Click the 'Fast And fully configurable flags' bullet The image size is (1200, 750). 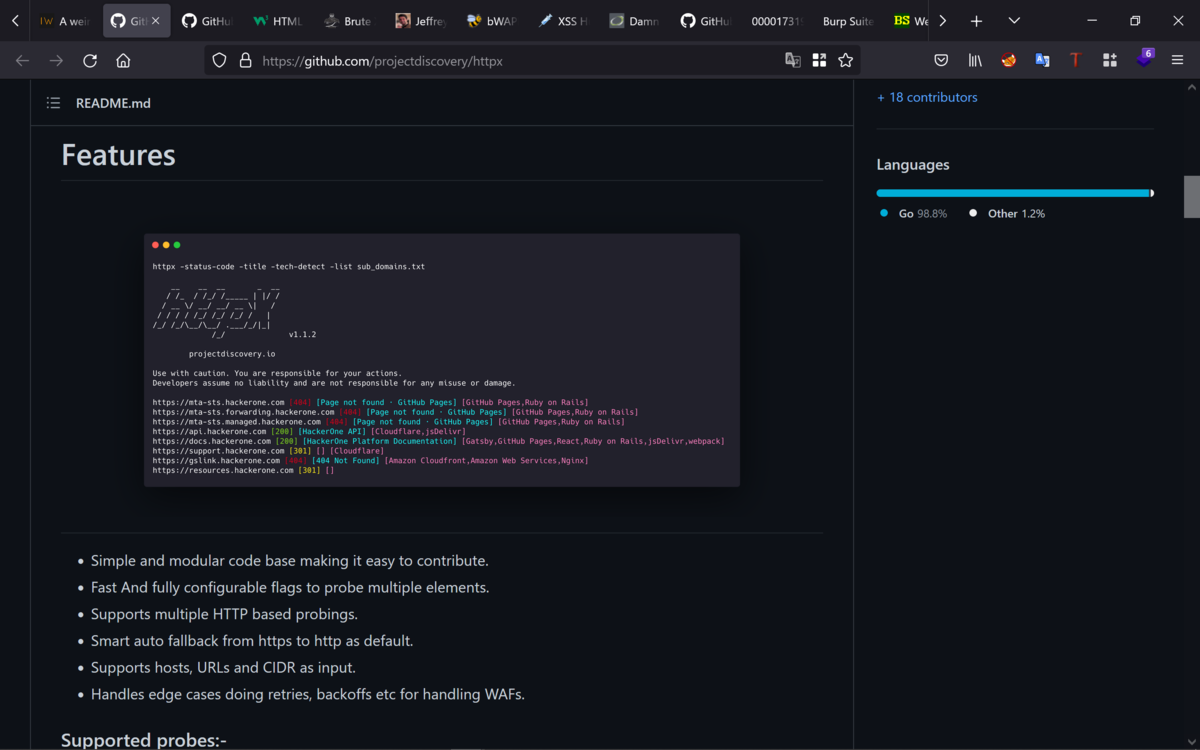coord(290,587)
